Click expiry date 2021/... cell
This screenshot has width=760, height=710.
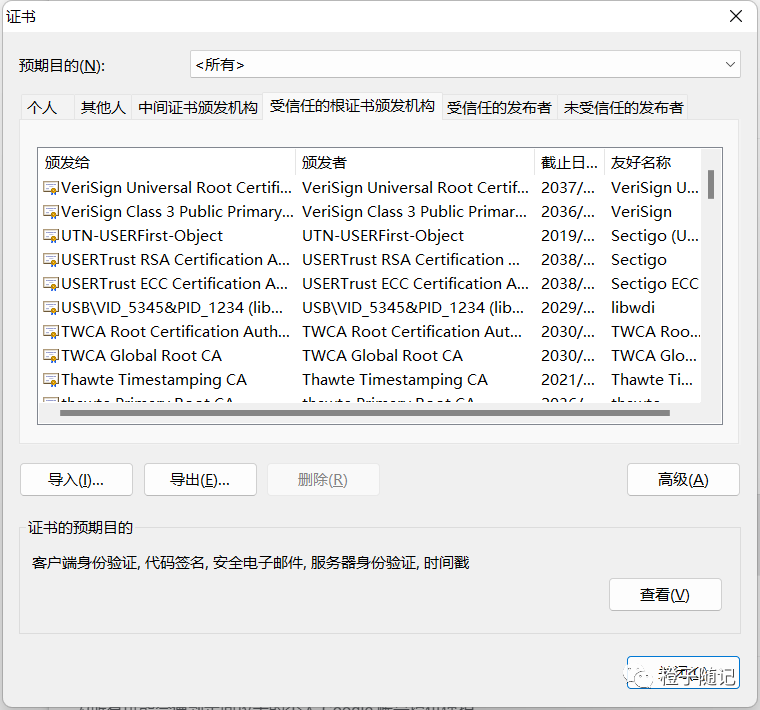click(x=568, y=379)
